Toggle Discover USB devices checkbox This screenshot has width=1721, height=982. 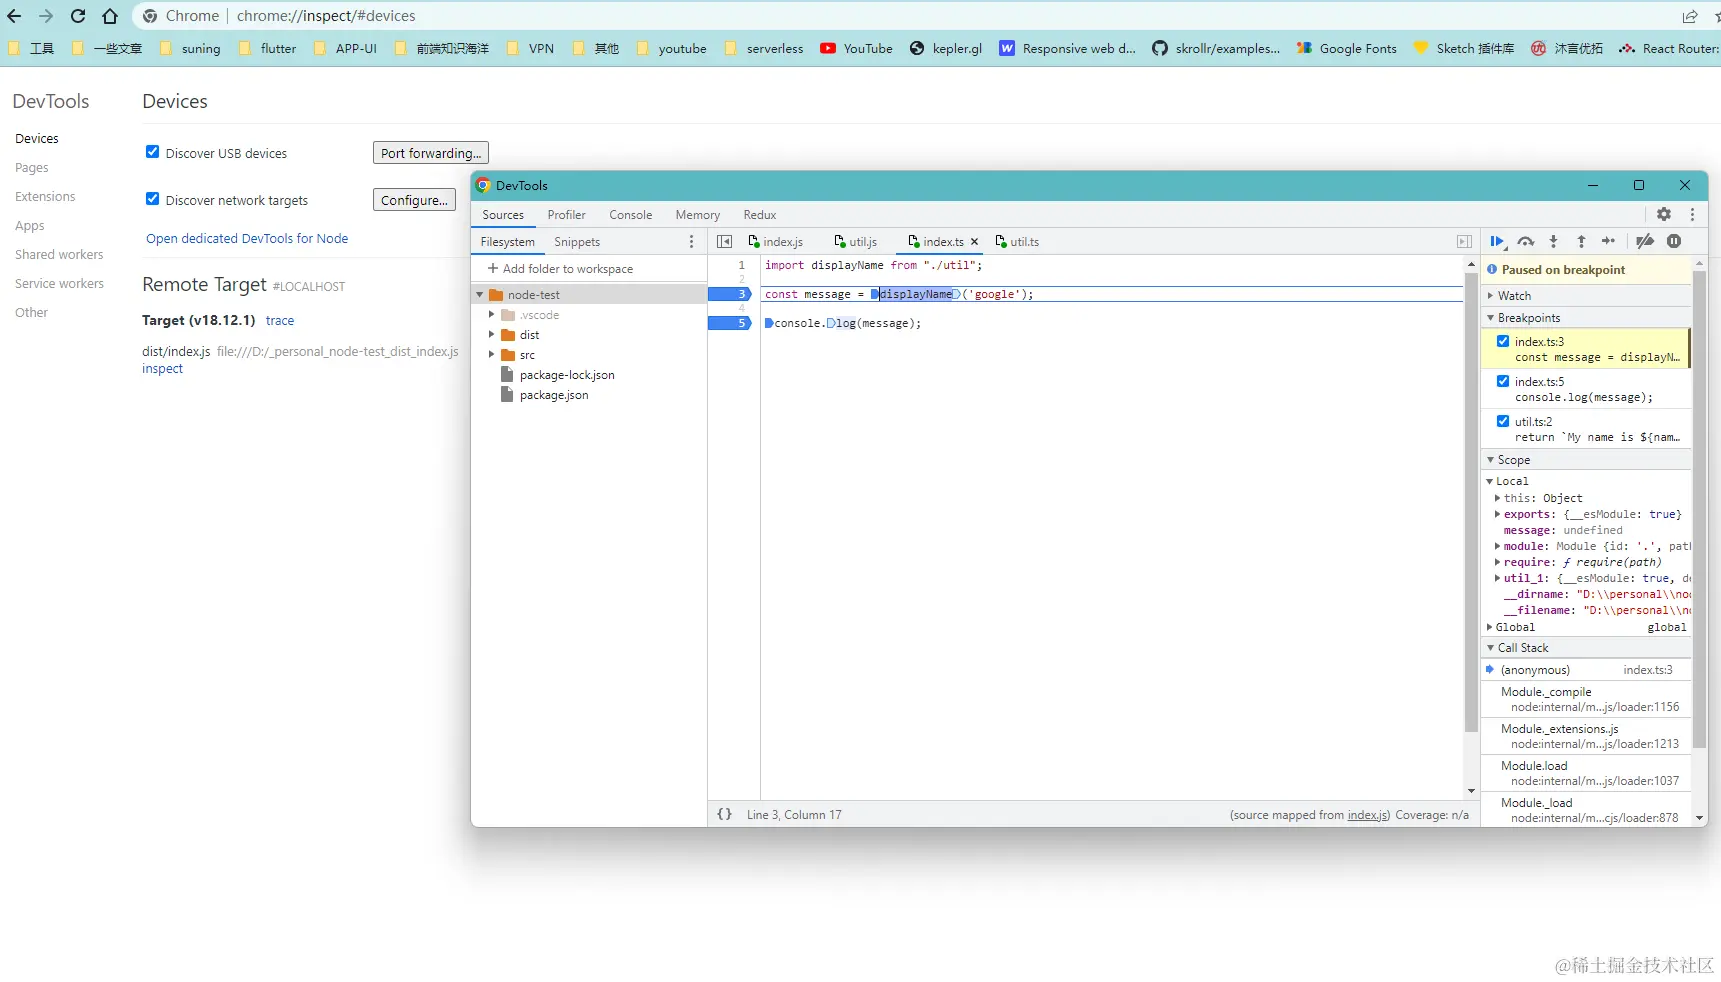[152, 152]
